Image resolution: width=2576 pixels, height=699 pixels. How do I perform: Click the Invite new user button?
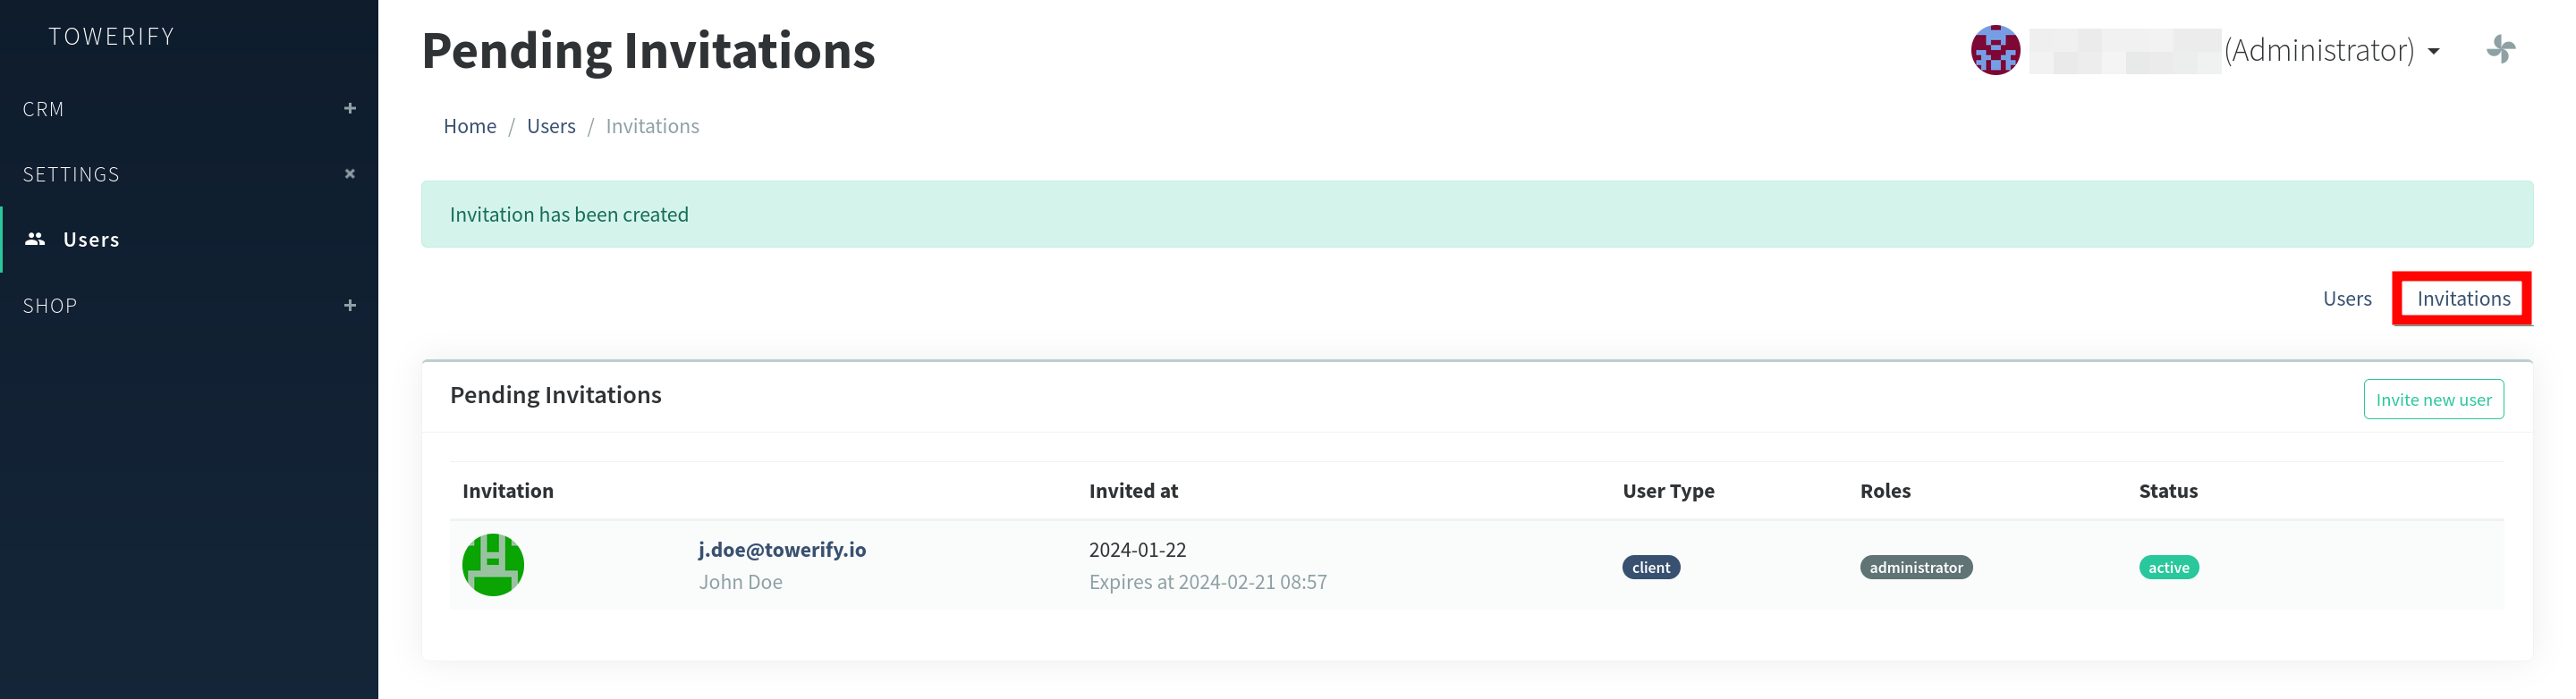pos(2432,399)
